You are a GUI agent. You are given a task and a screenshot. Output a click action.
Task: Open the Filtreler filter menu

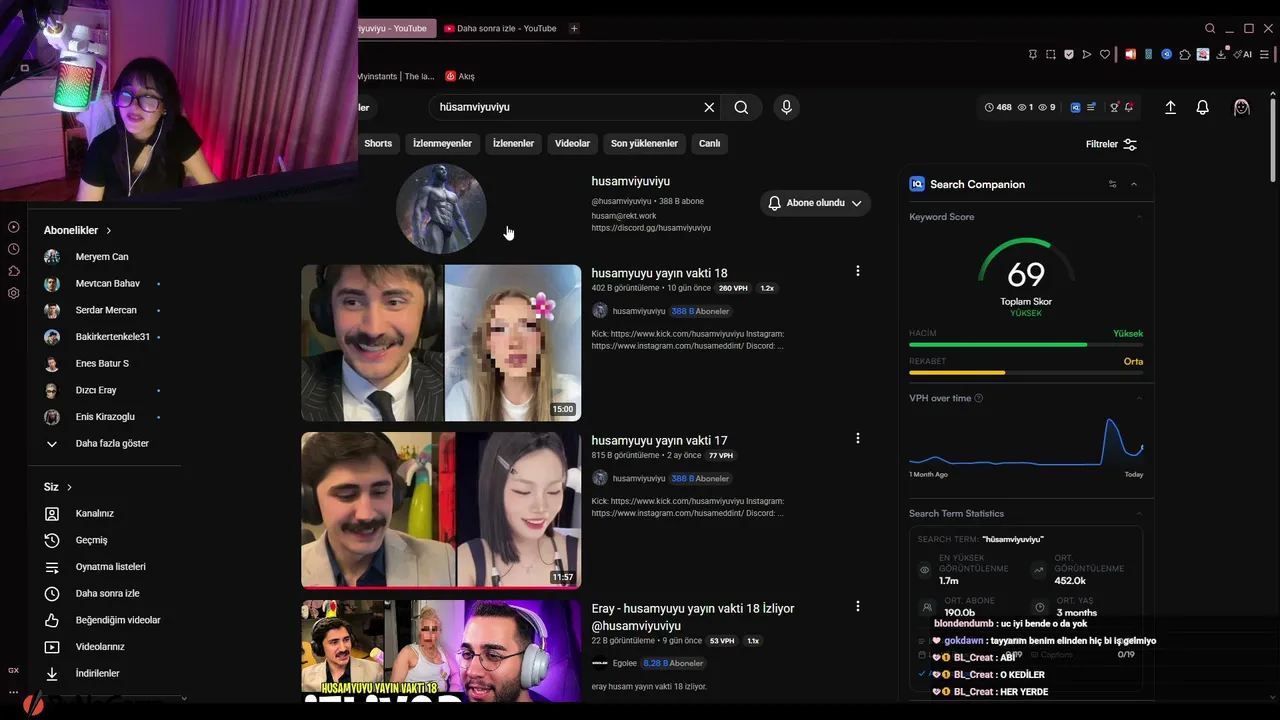(x=1111, y=144)
